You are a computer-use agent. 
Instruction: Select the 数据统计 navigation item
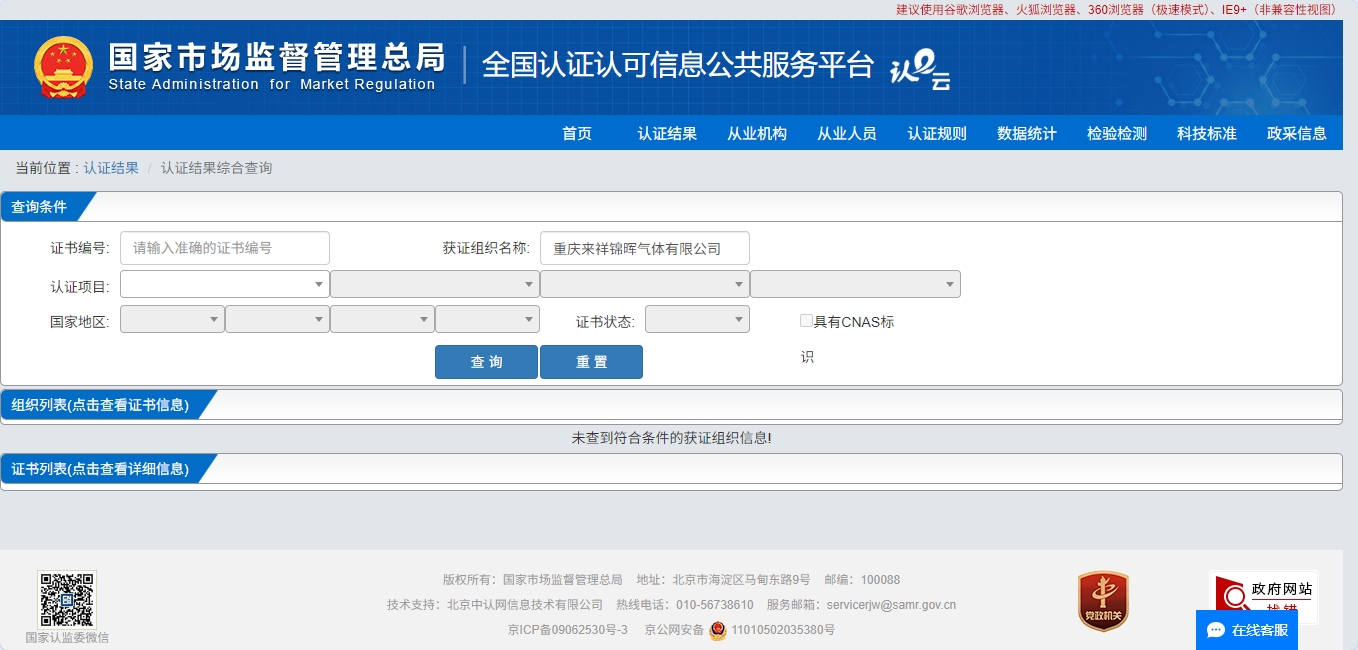[1027, 133]
